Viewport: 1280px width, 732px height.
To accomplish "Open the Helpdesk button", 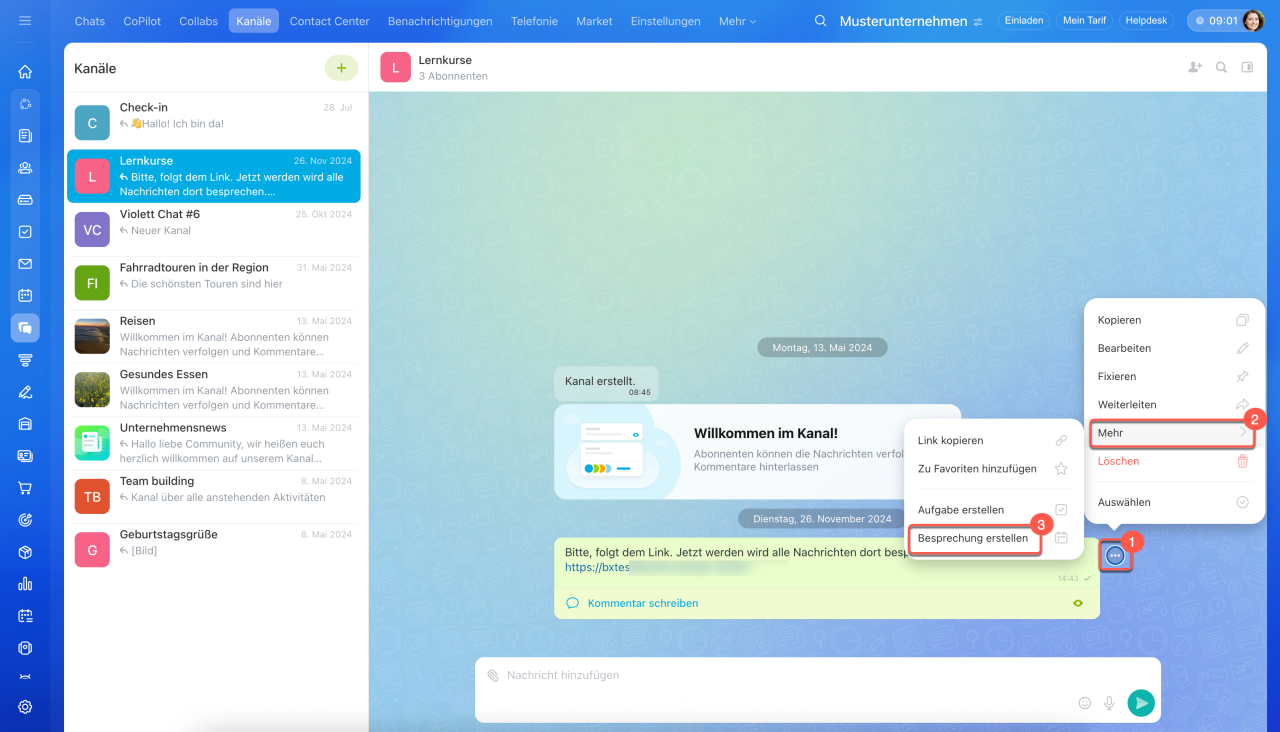I will (1146, 20).
